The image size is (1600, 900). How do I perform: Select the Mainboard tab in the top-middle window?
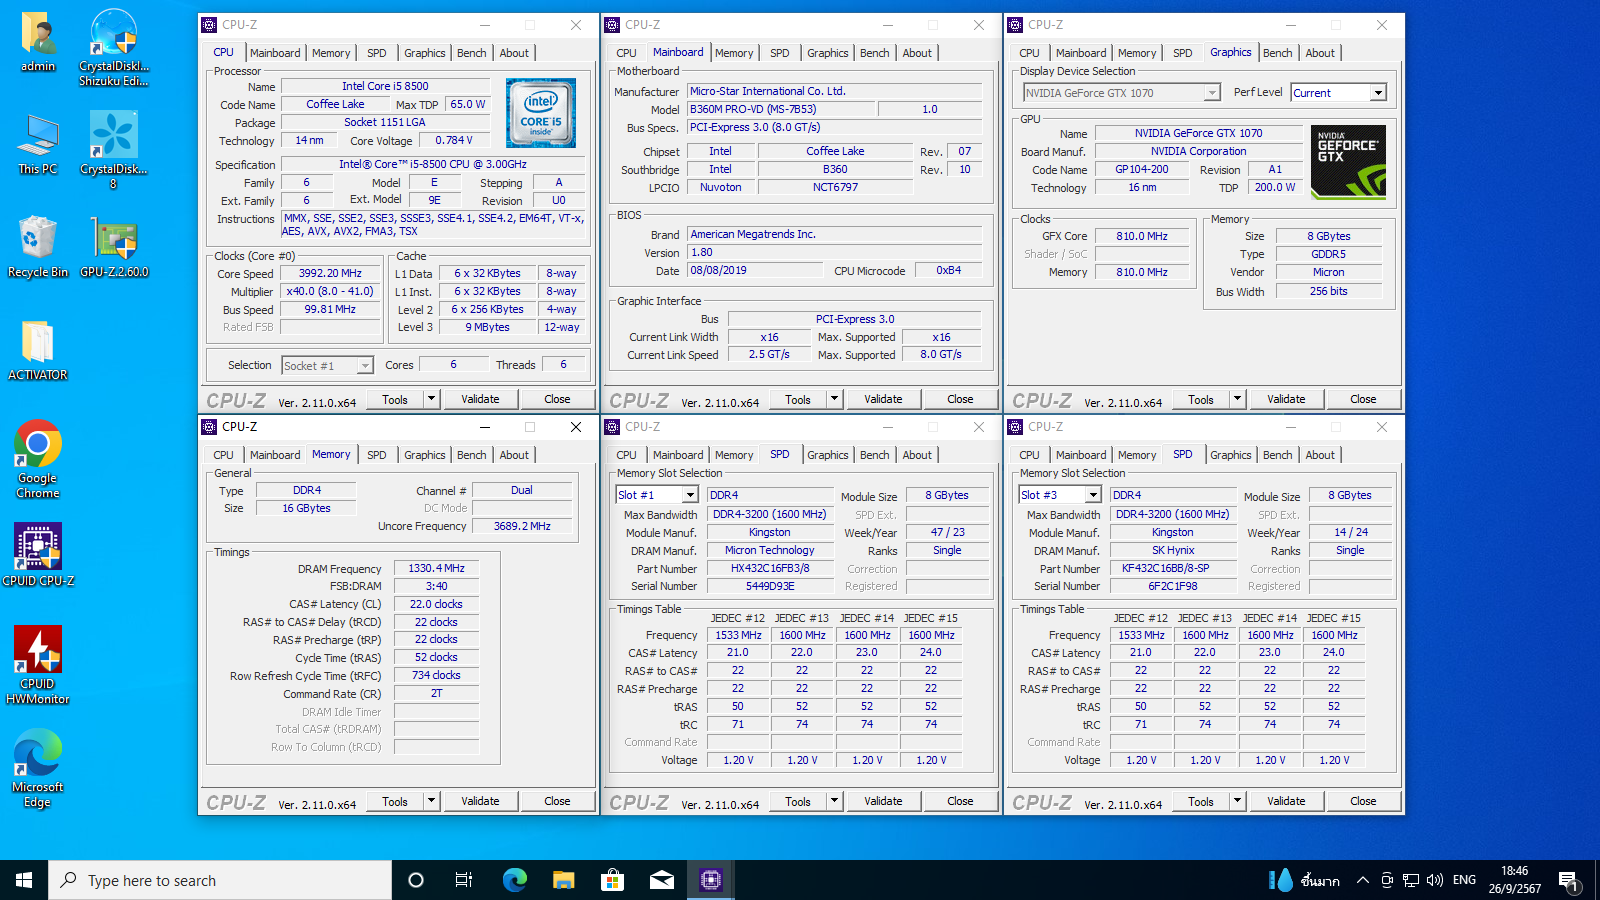[678, 52]
